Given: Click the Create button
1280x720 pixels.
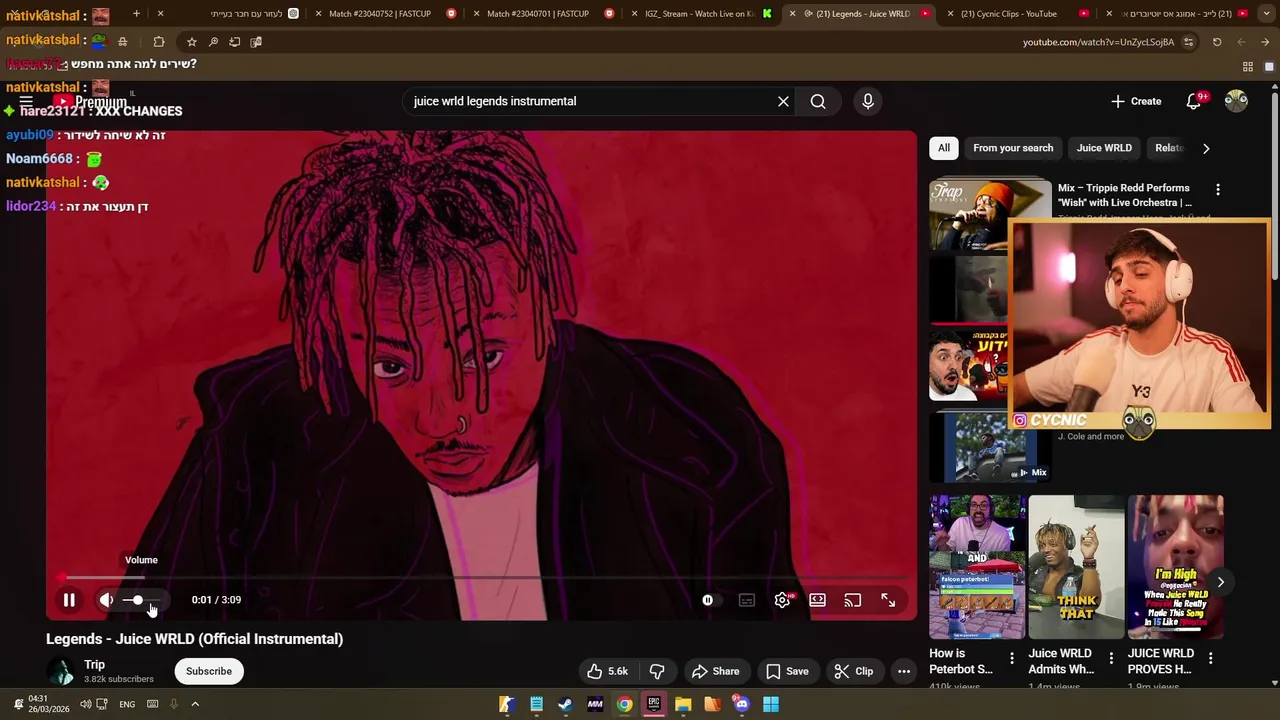Looking at the screenshot, I should click(1136, 101).
